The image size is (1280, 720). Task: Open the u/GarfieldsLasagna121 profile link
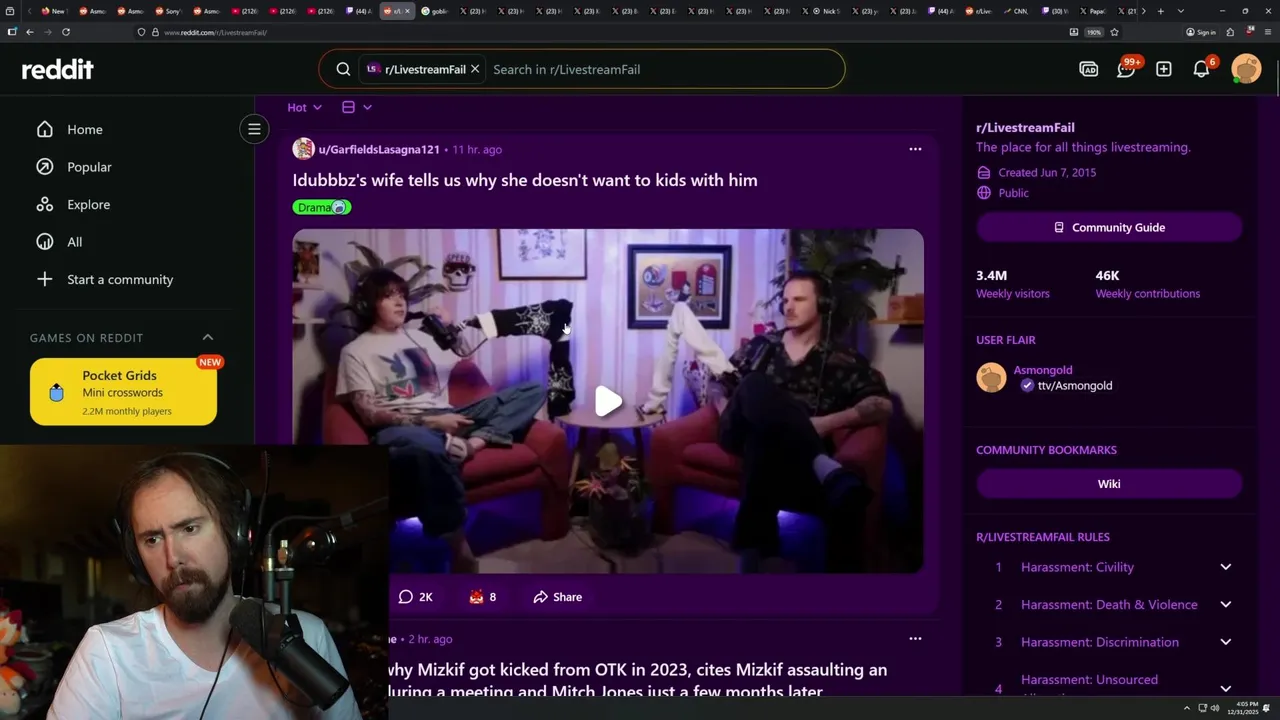point(379,149)
